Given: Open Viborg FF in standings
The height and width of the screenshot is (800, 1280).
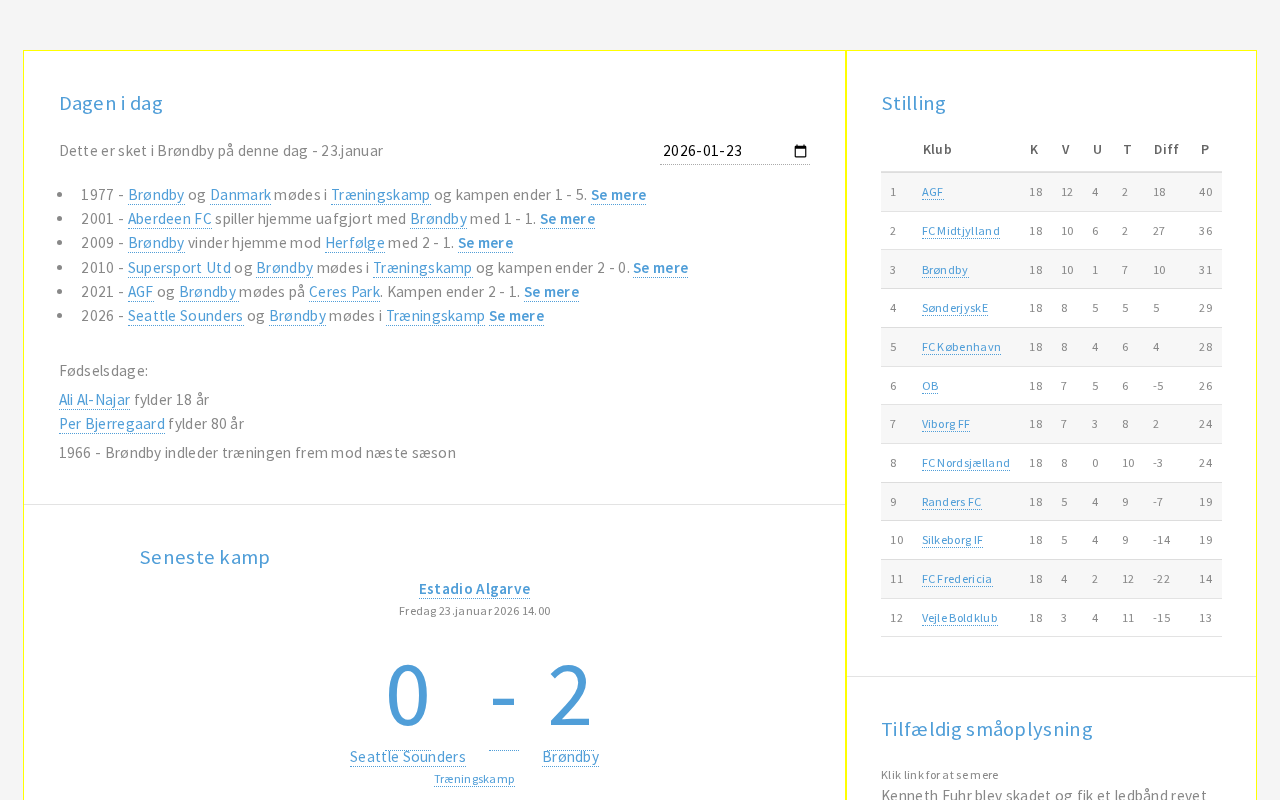Looking at the screenshot, I should point(946,424).
